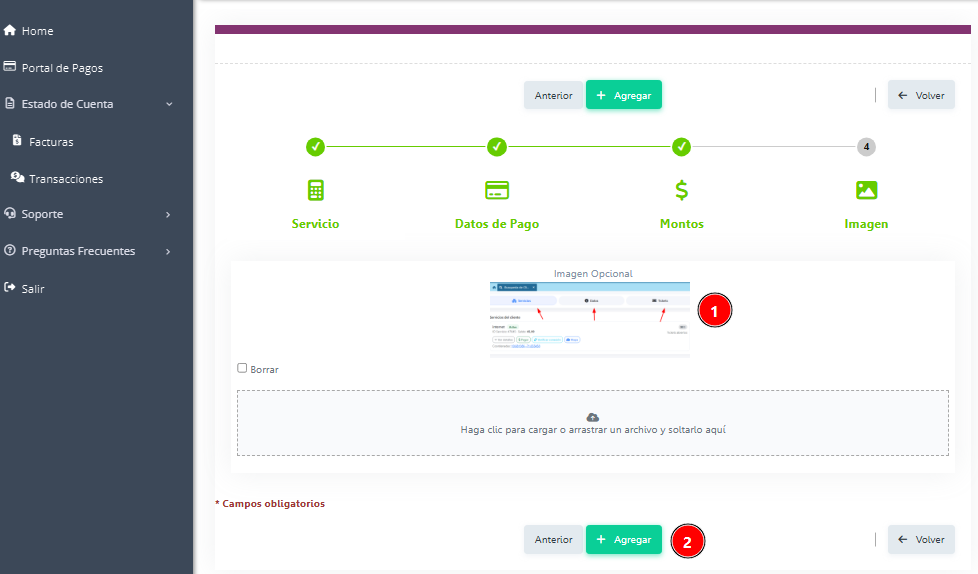Expand the Soporte menu arrow
The width and height of the screenshot is (978, 574).
(168, 214)
